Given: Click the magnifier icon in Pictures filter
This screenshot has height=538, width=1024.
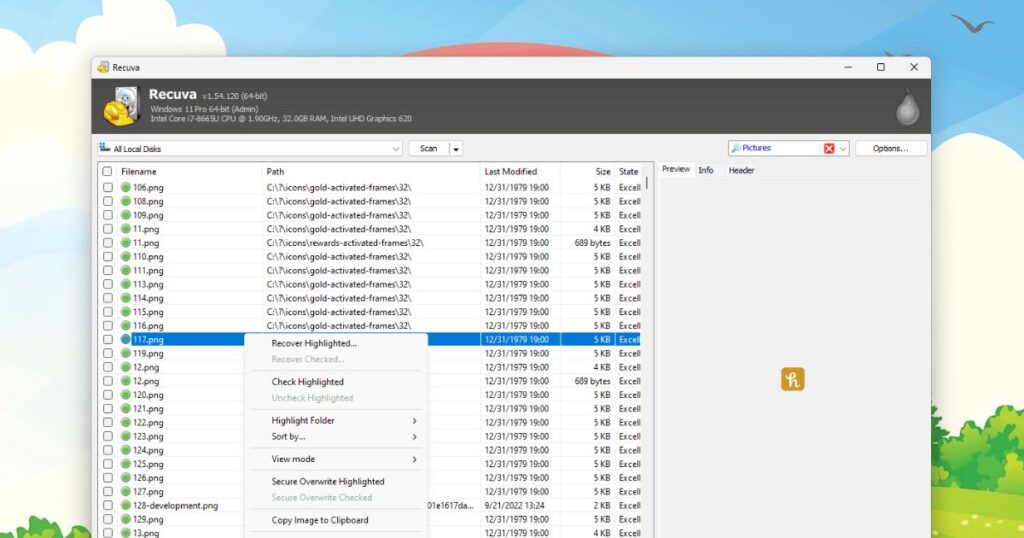Looking at the screenshot, I should pyautogui.click(x=736, y=148).
